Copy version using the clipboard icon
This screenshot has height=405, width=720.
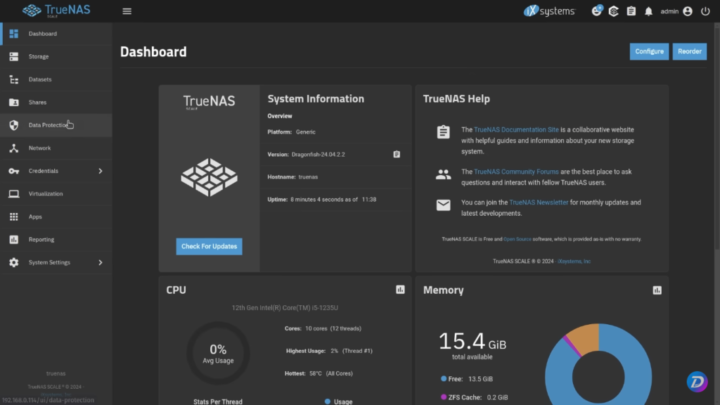tap(397, 155)
